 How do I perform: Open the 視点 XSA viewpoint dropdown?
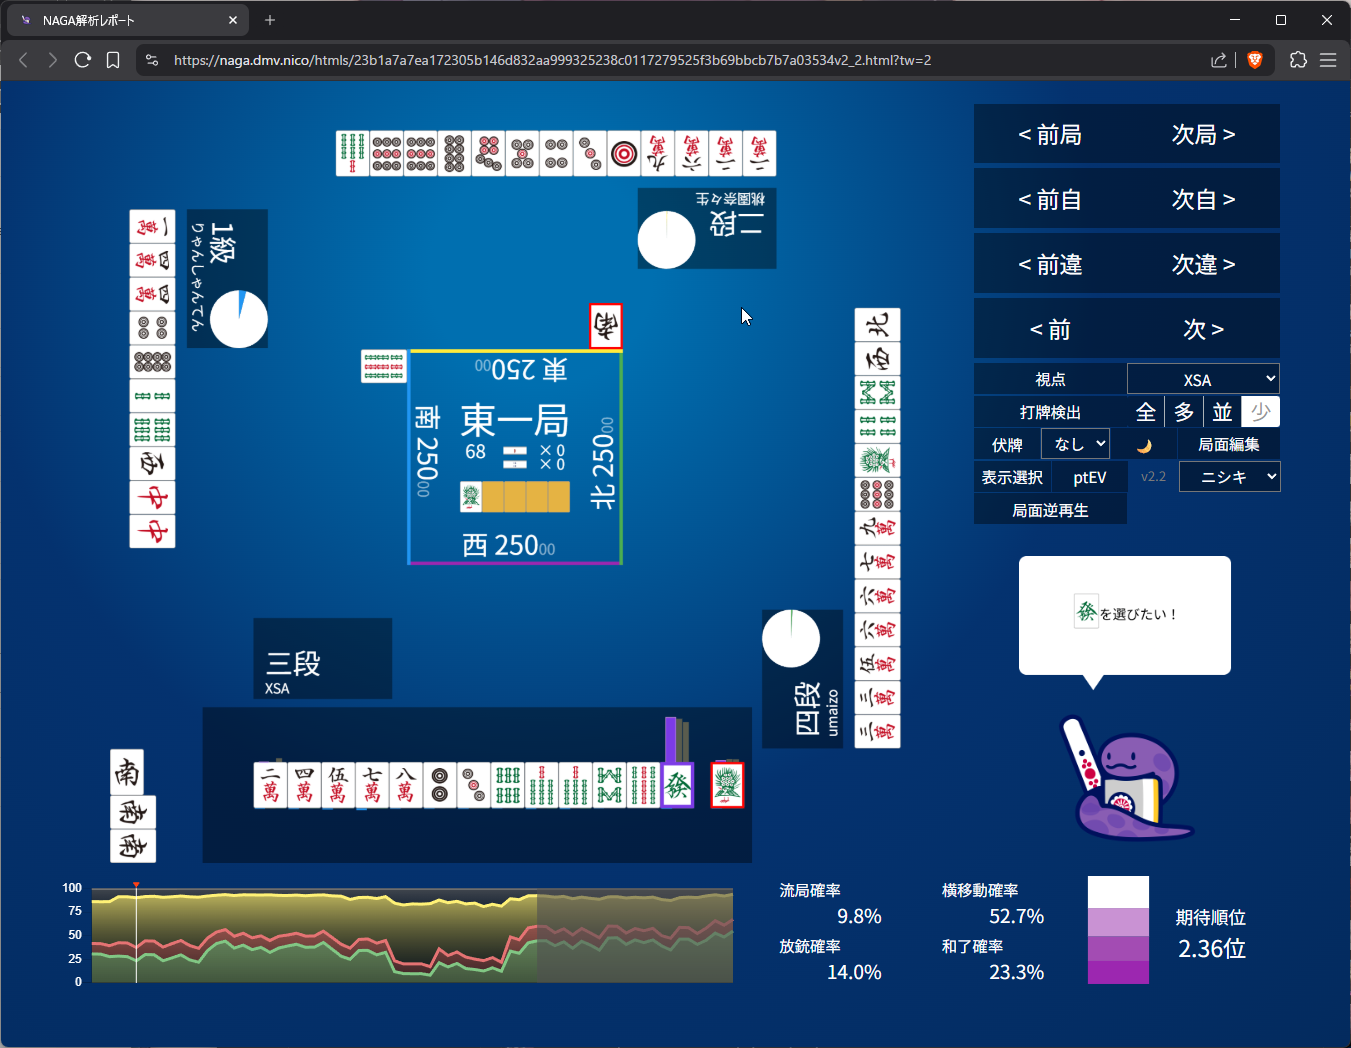(1203, 379)
